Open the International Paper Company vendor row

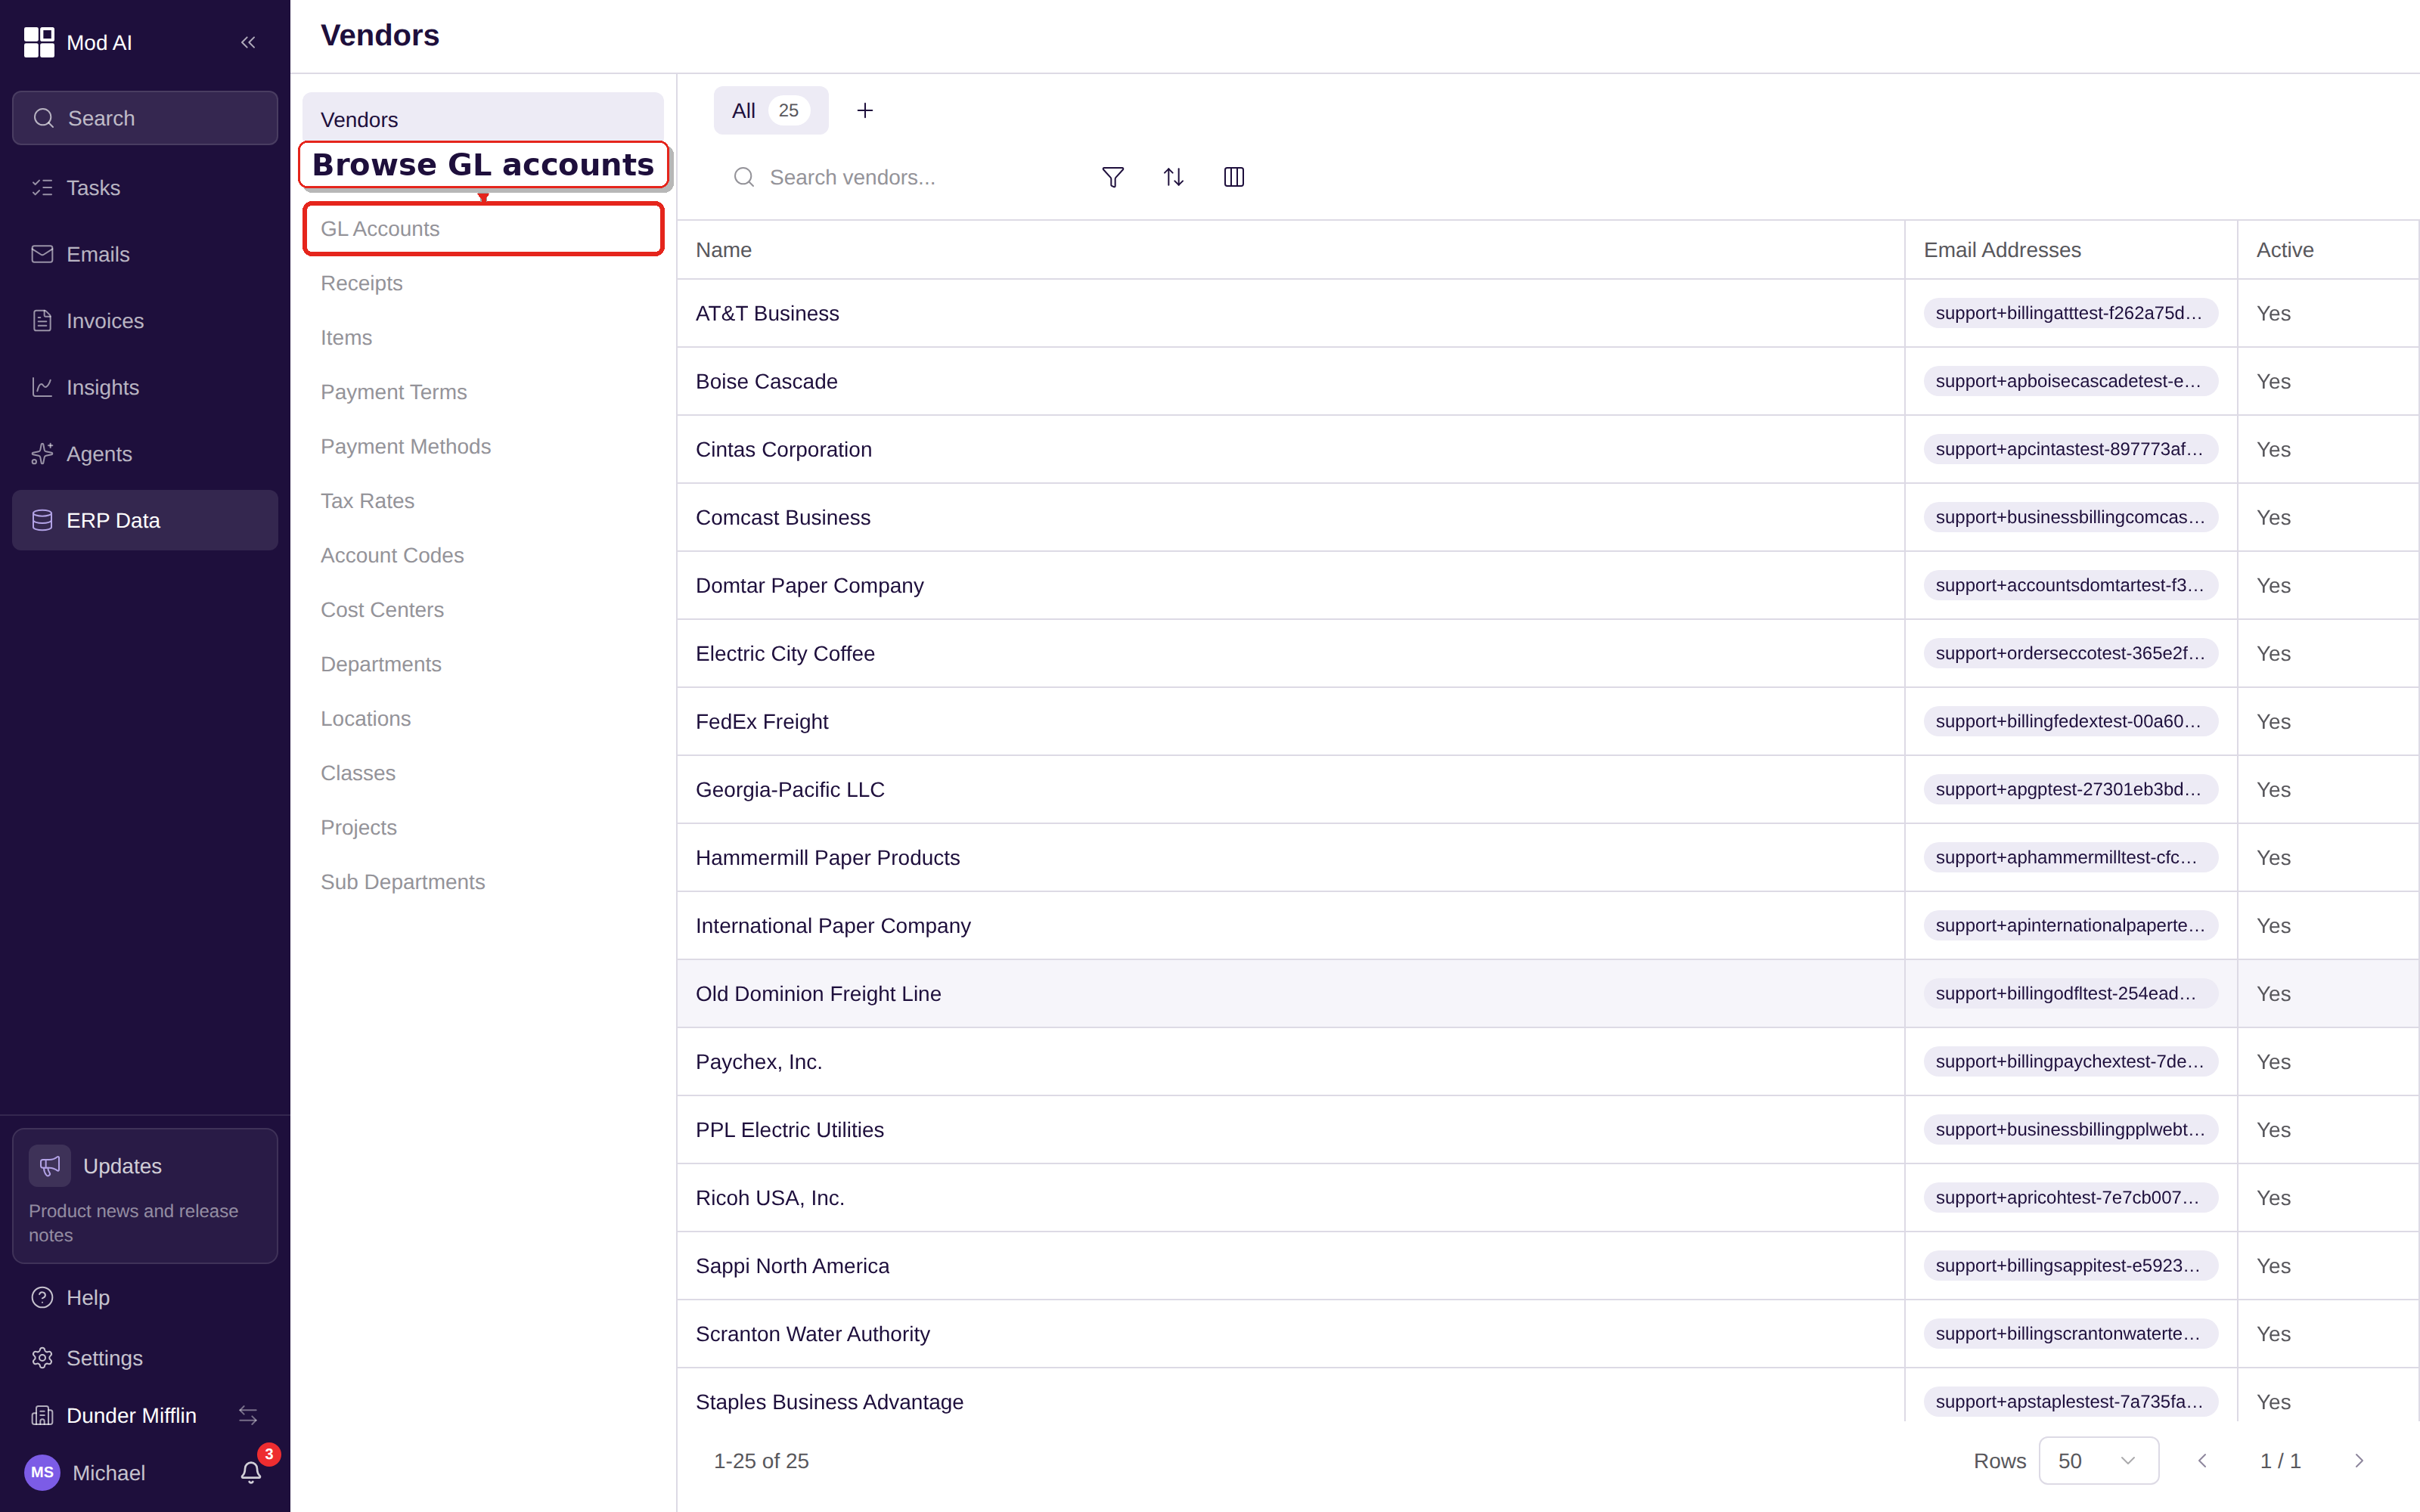coord(1548,925)
